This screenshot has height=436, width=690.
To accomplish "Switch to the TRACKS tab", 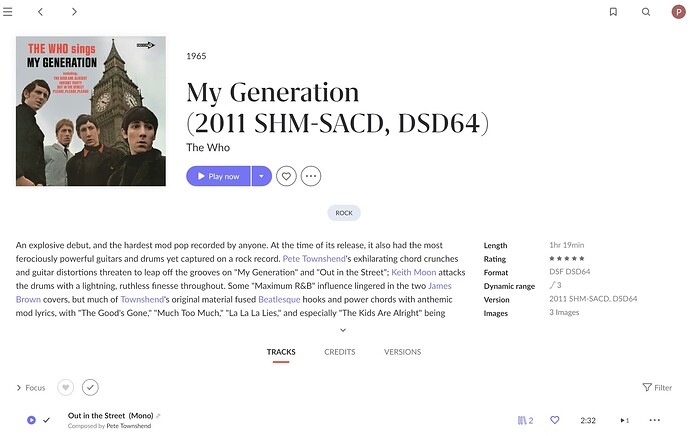I will 281,352.
